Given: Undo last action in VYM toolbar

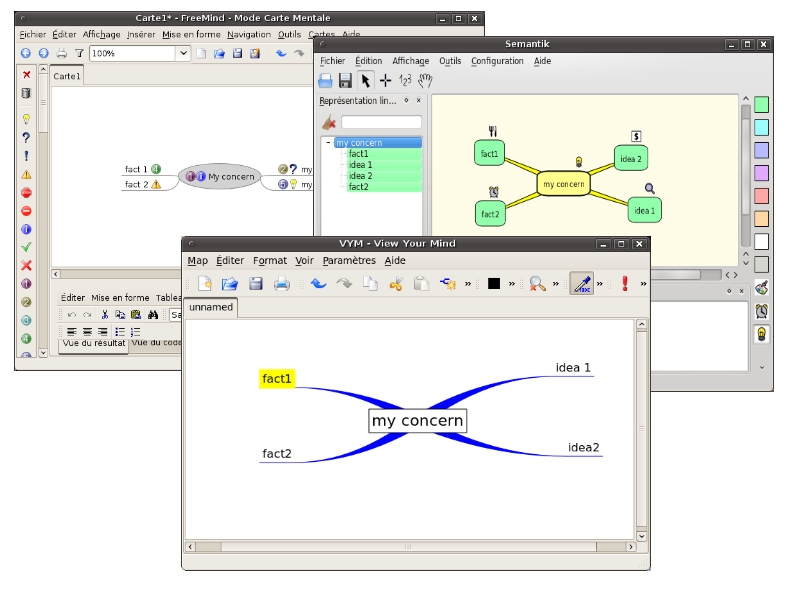Looking at the screenshot, I should (318, 284).
